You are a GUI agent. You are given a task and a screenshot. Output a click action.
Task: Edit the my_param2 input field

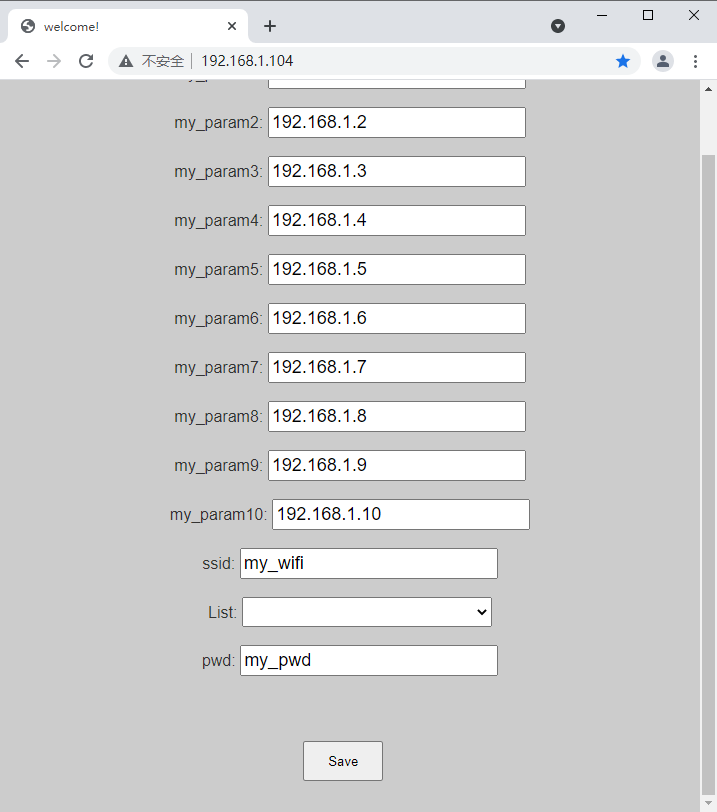click(x=397, y=122)
